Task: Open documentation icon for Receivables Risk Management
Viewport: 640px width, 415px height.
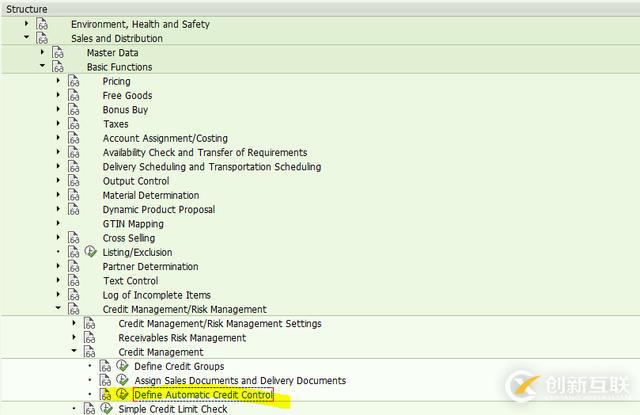Action: coord(89,338)
